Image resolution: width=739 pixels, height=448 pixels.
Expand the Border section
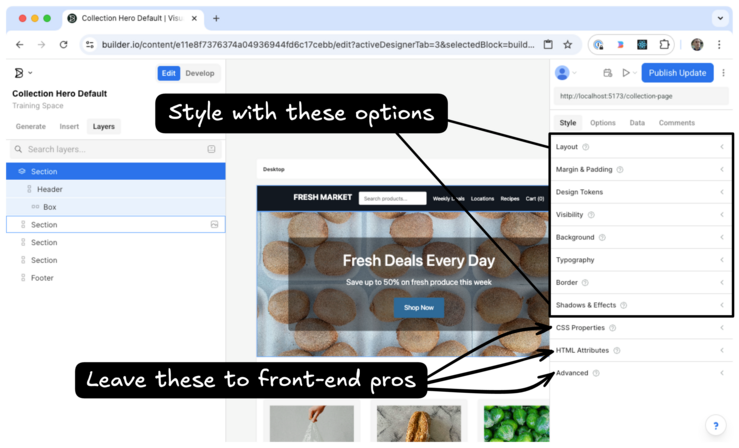(641, 283)
